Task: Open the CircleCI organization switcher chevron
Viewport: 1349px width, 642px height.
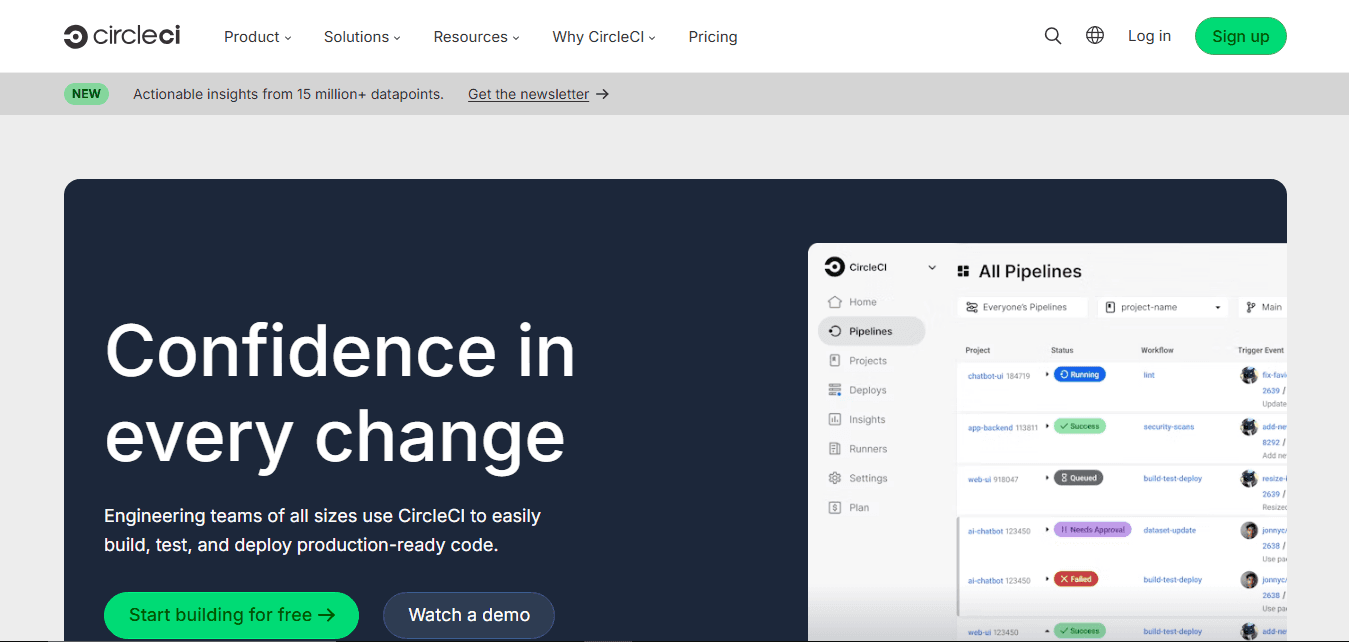Action: (x=932, y=268)
